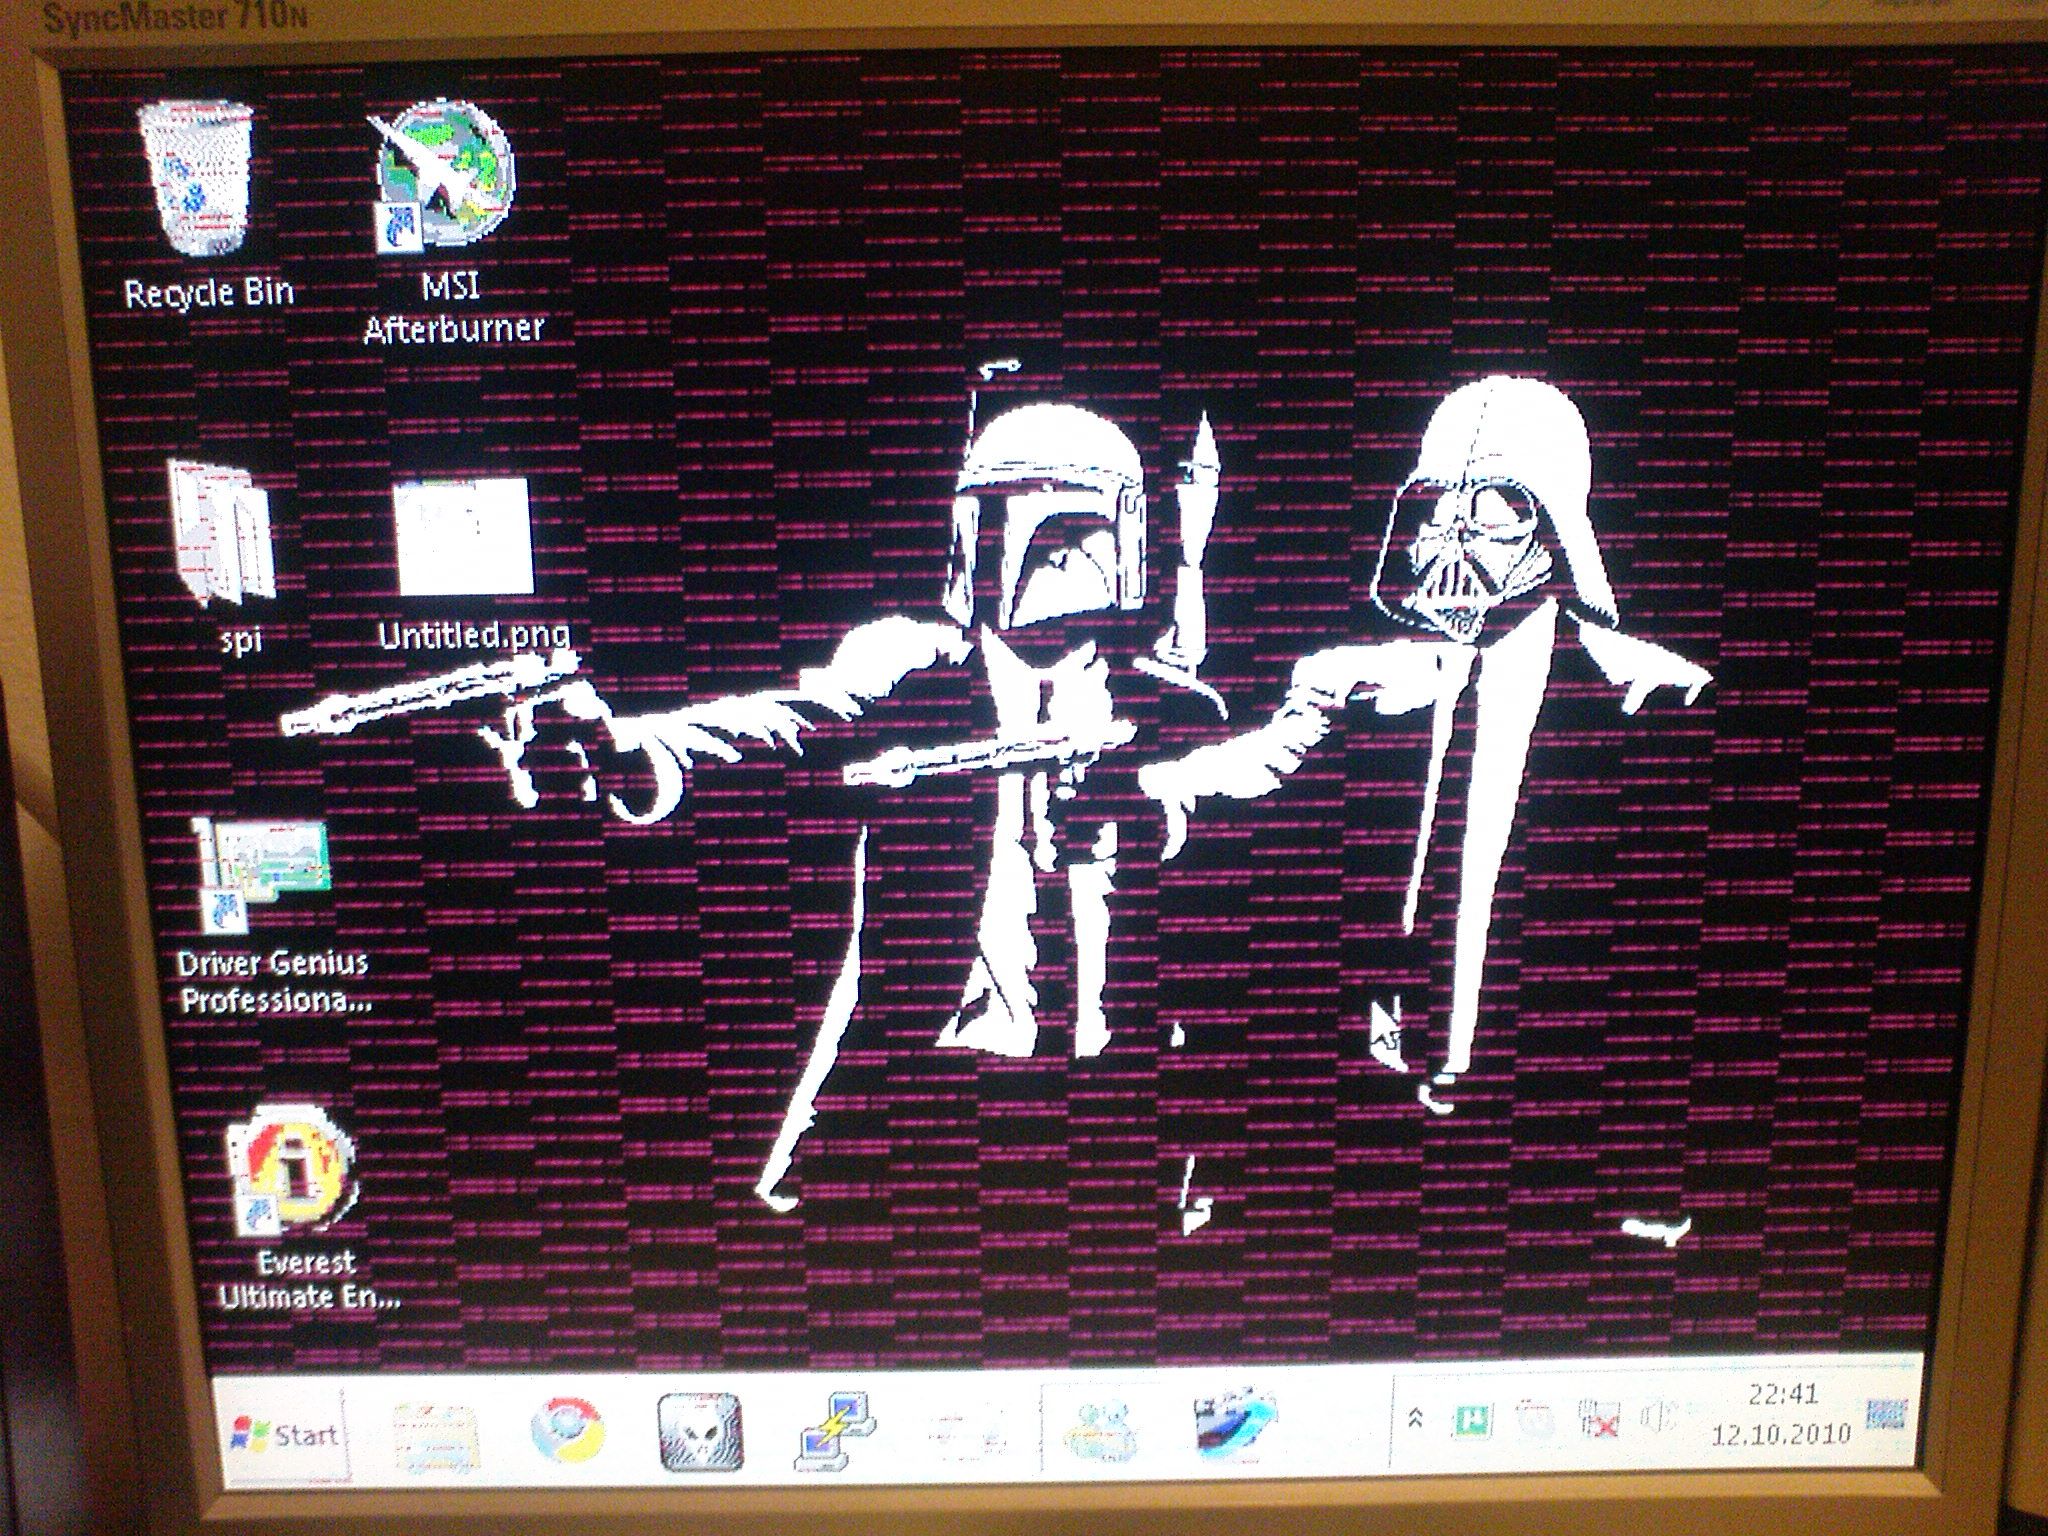This screenshot has height=1536, width=2048.
Task: Launch Driver Genius Professional shortcut icon
Action: [264, 875]
